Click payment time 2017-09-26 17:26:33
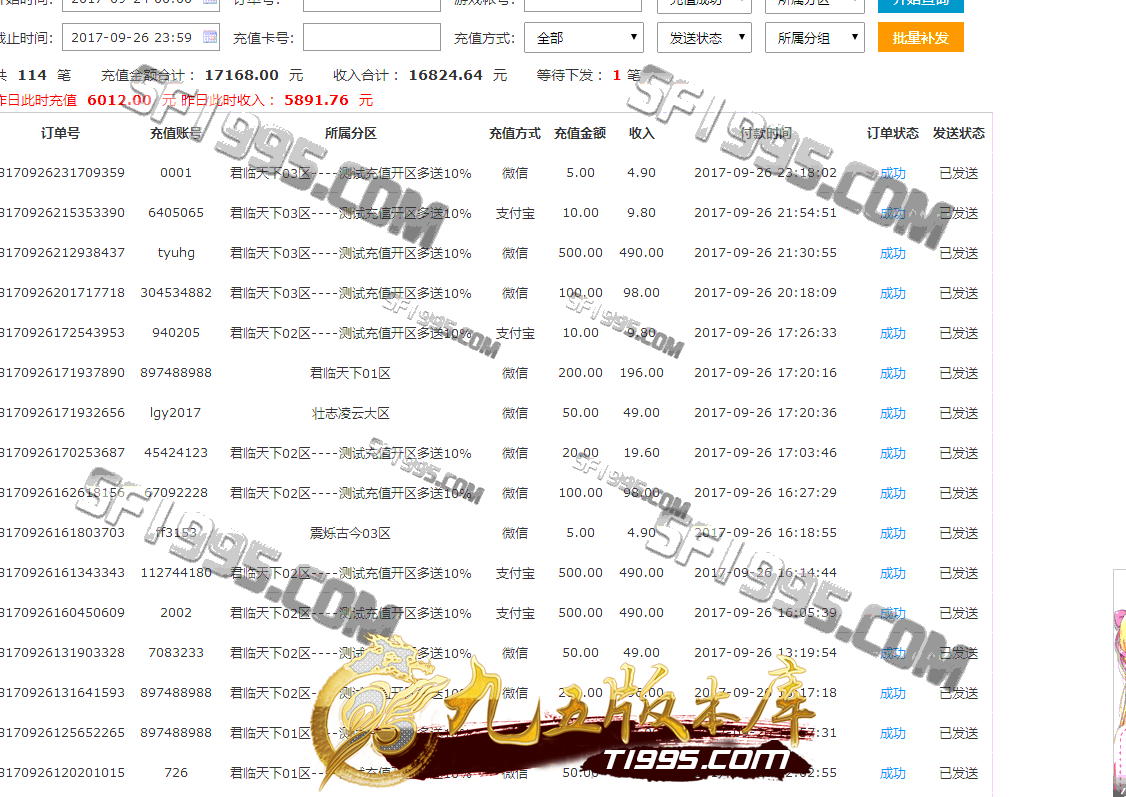 766,333
